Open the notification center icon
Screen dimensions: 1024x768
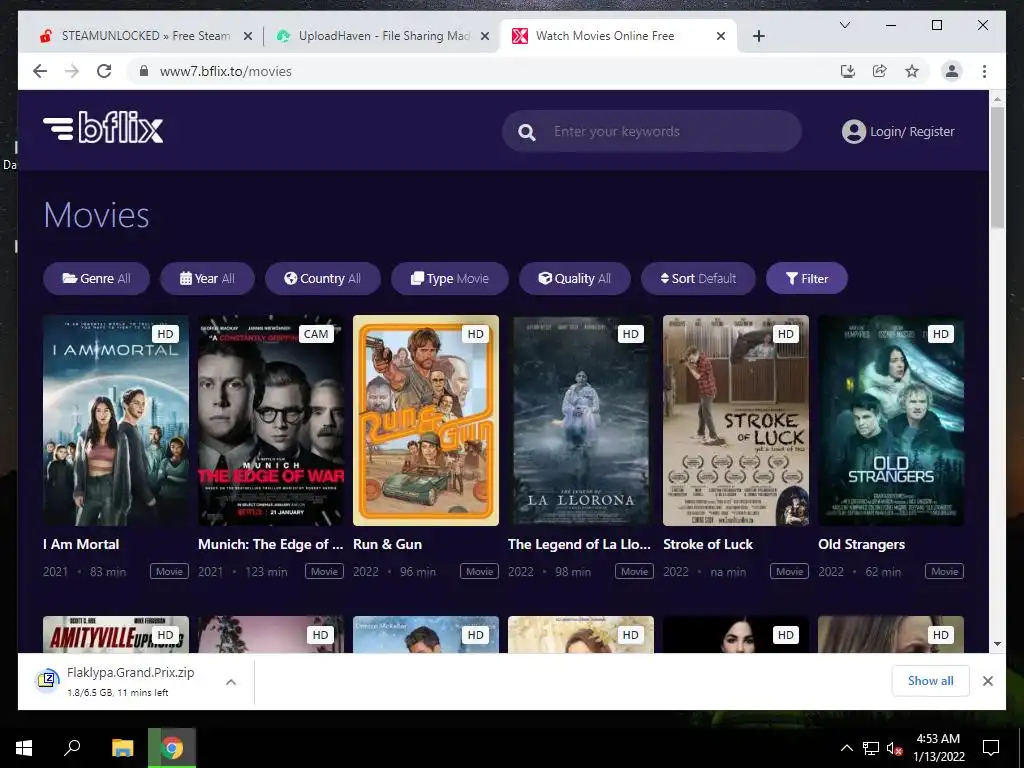click(991, 748)
